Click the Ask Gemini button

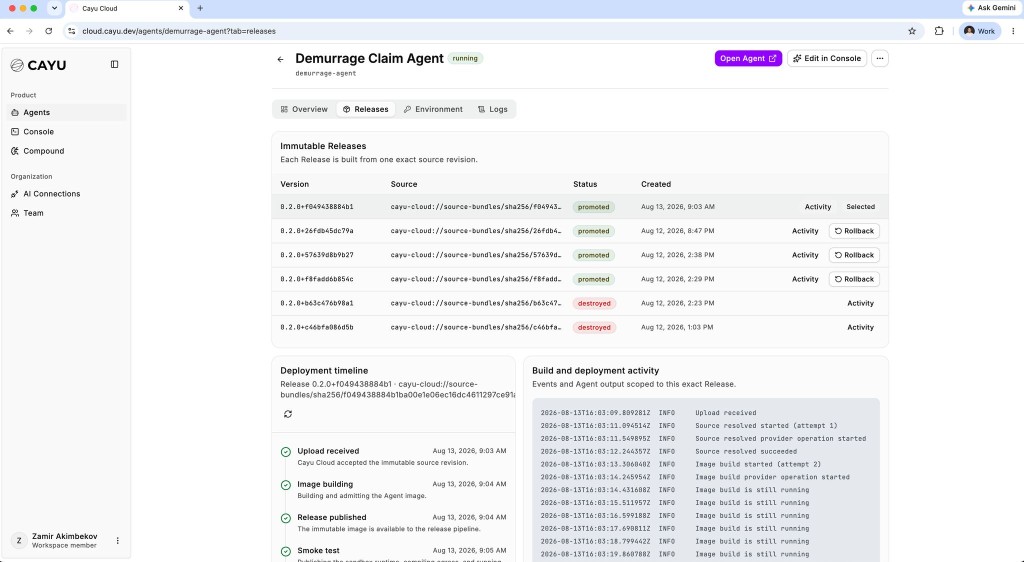(x=991, y=8)
